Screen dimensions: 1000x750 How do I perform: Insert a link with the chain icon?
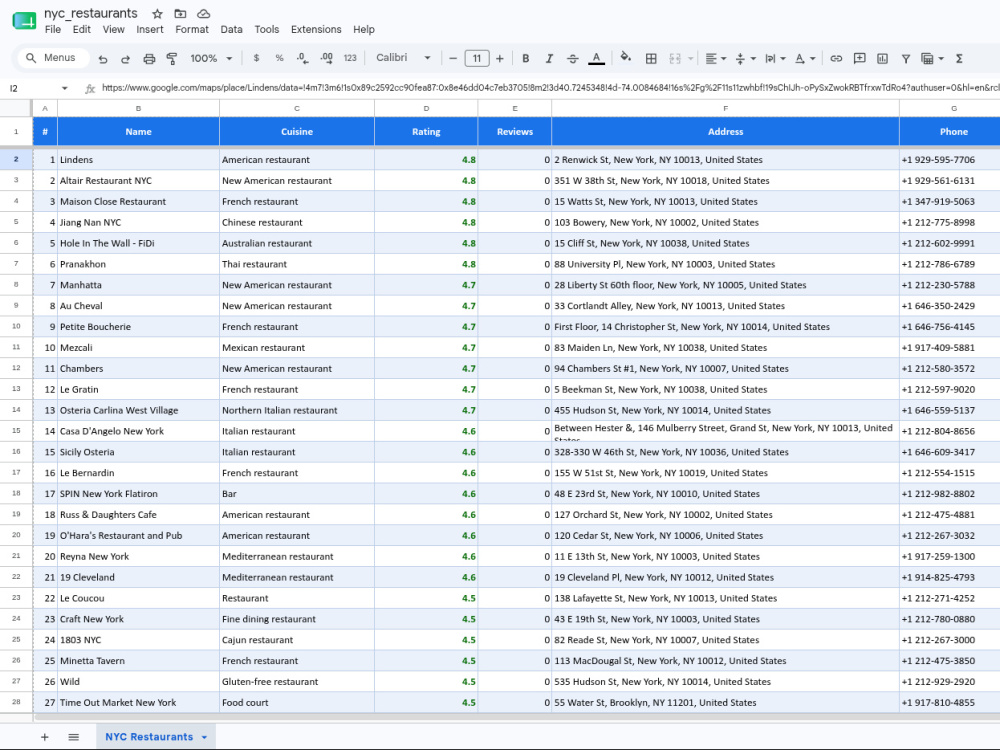836,58
